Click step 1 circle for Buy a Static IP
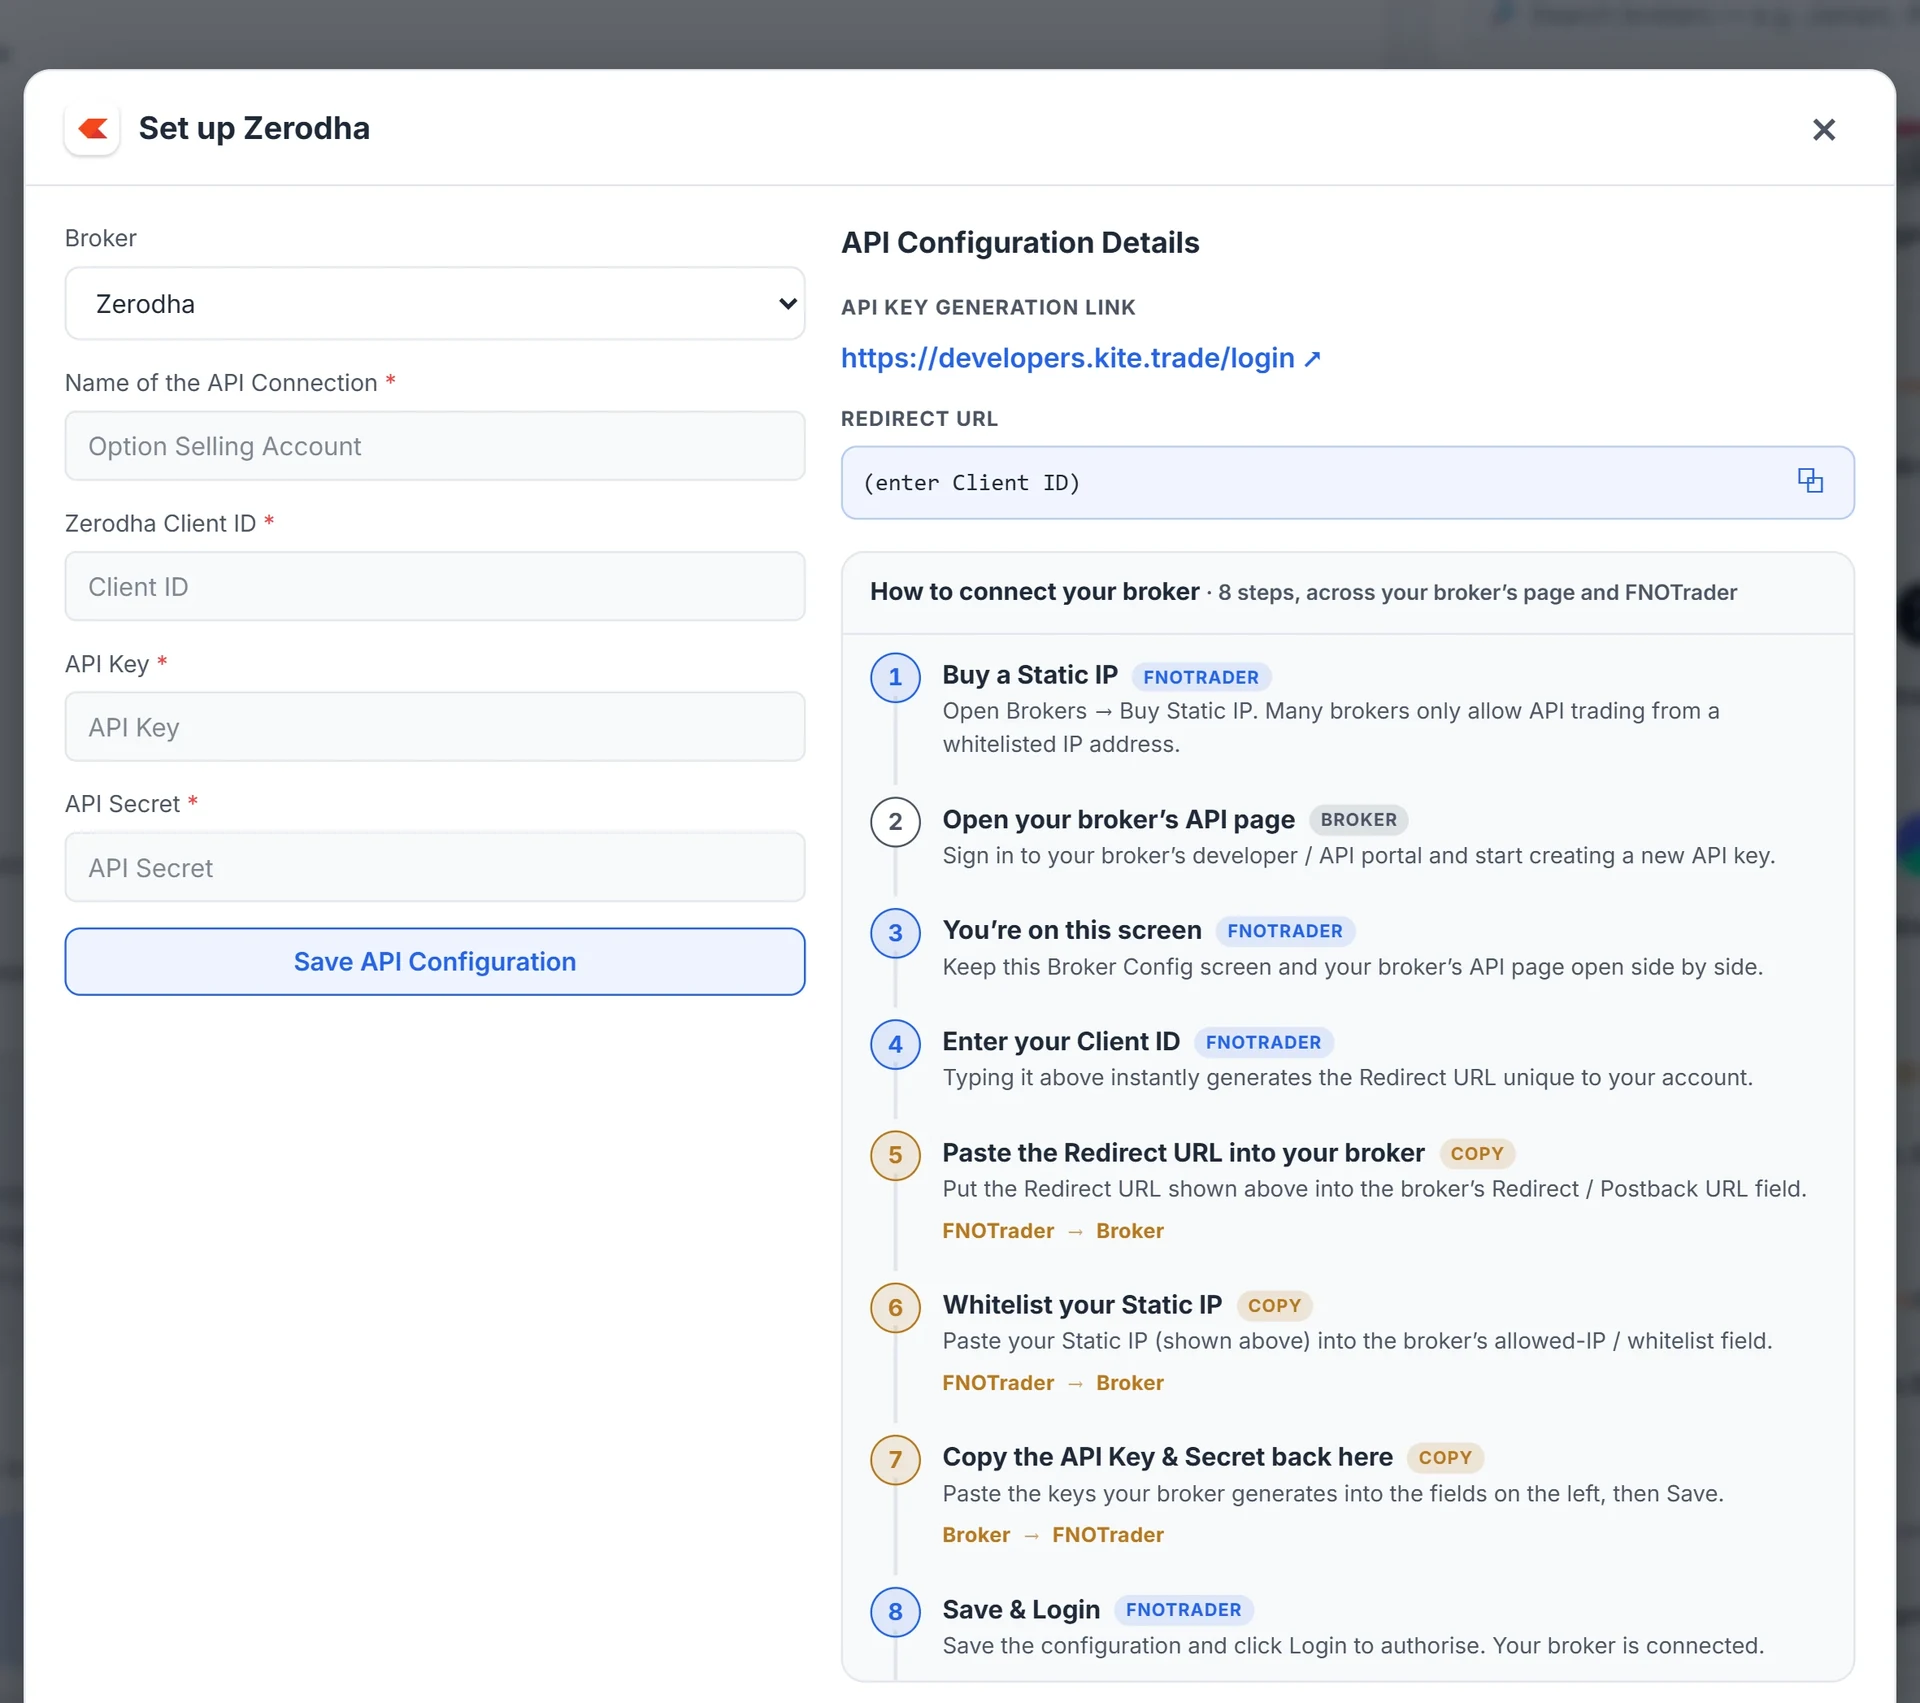 tap(895, 677)
